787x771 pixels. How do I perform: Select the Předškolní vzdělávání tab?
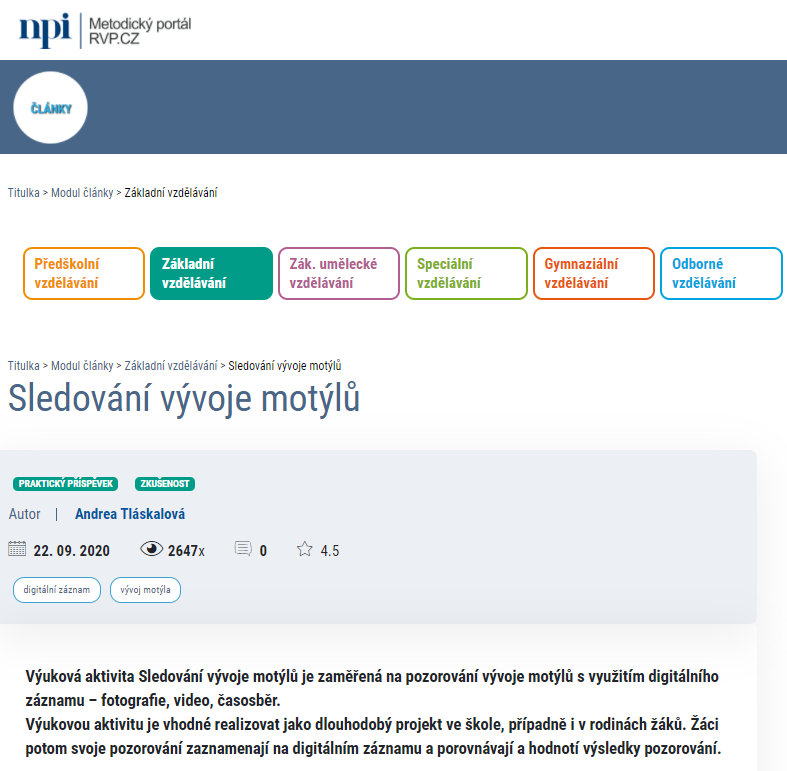click(84, 274)
